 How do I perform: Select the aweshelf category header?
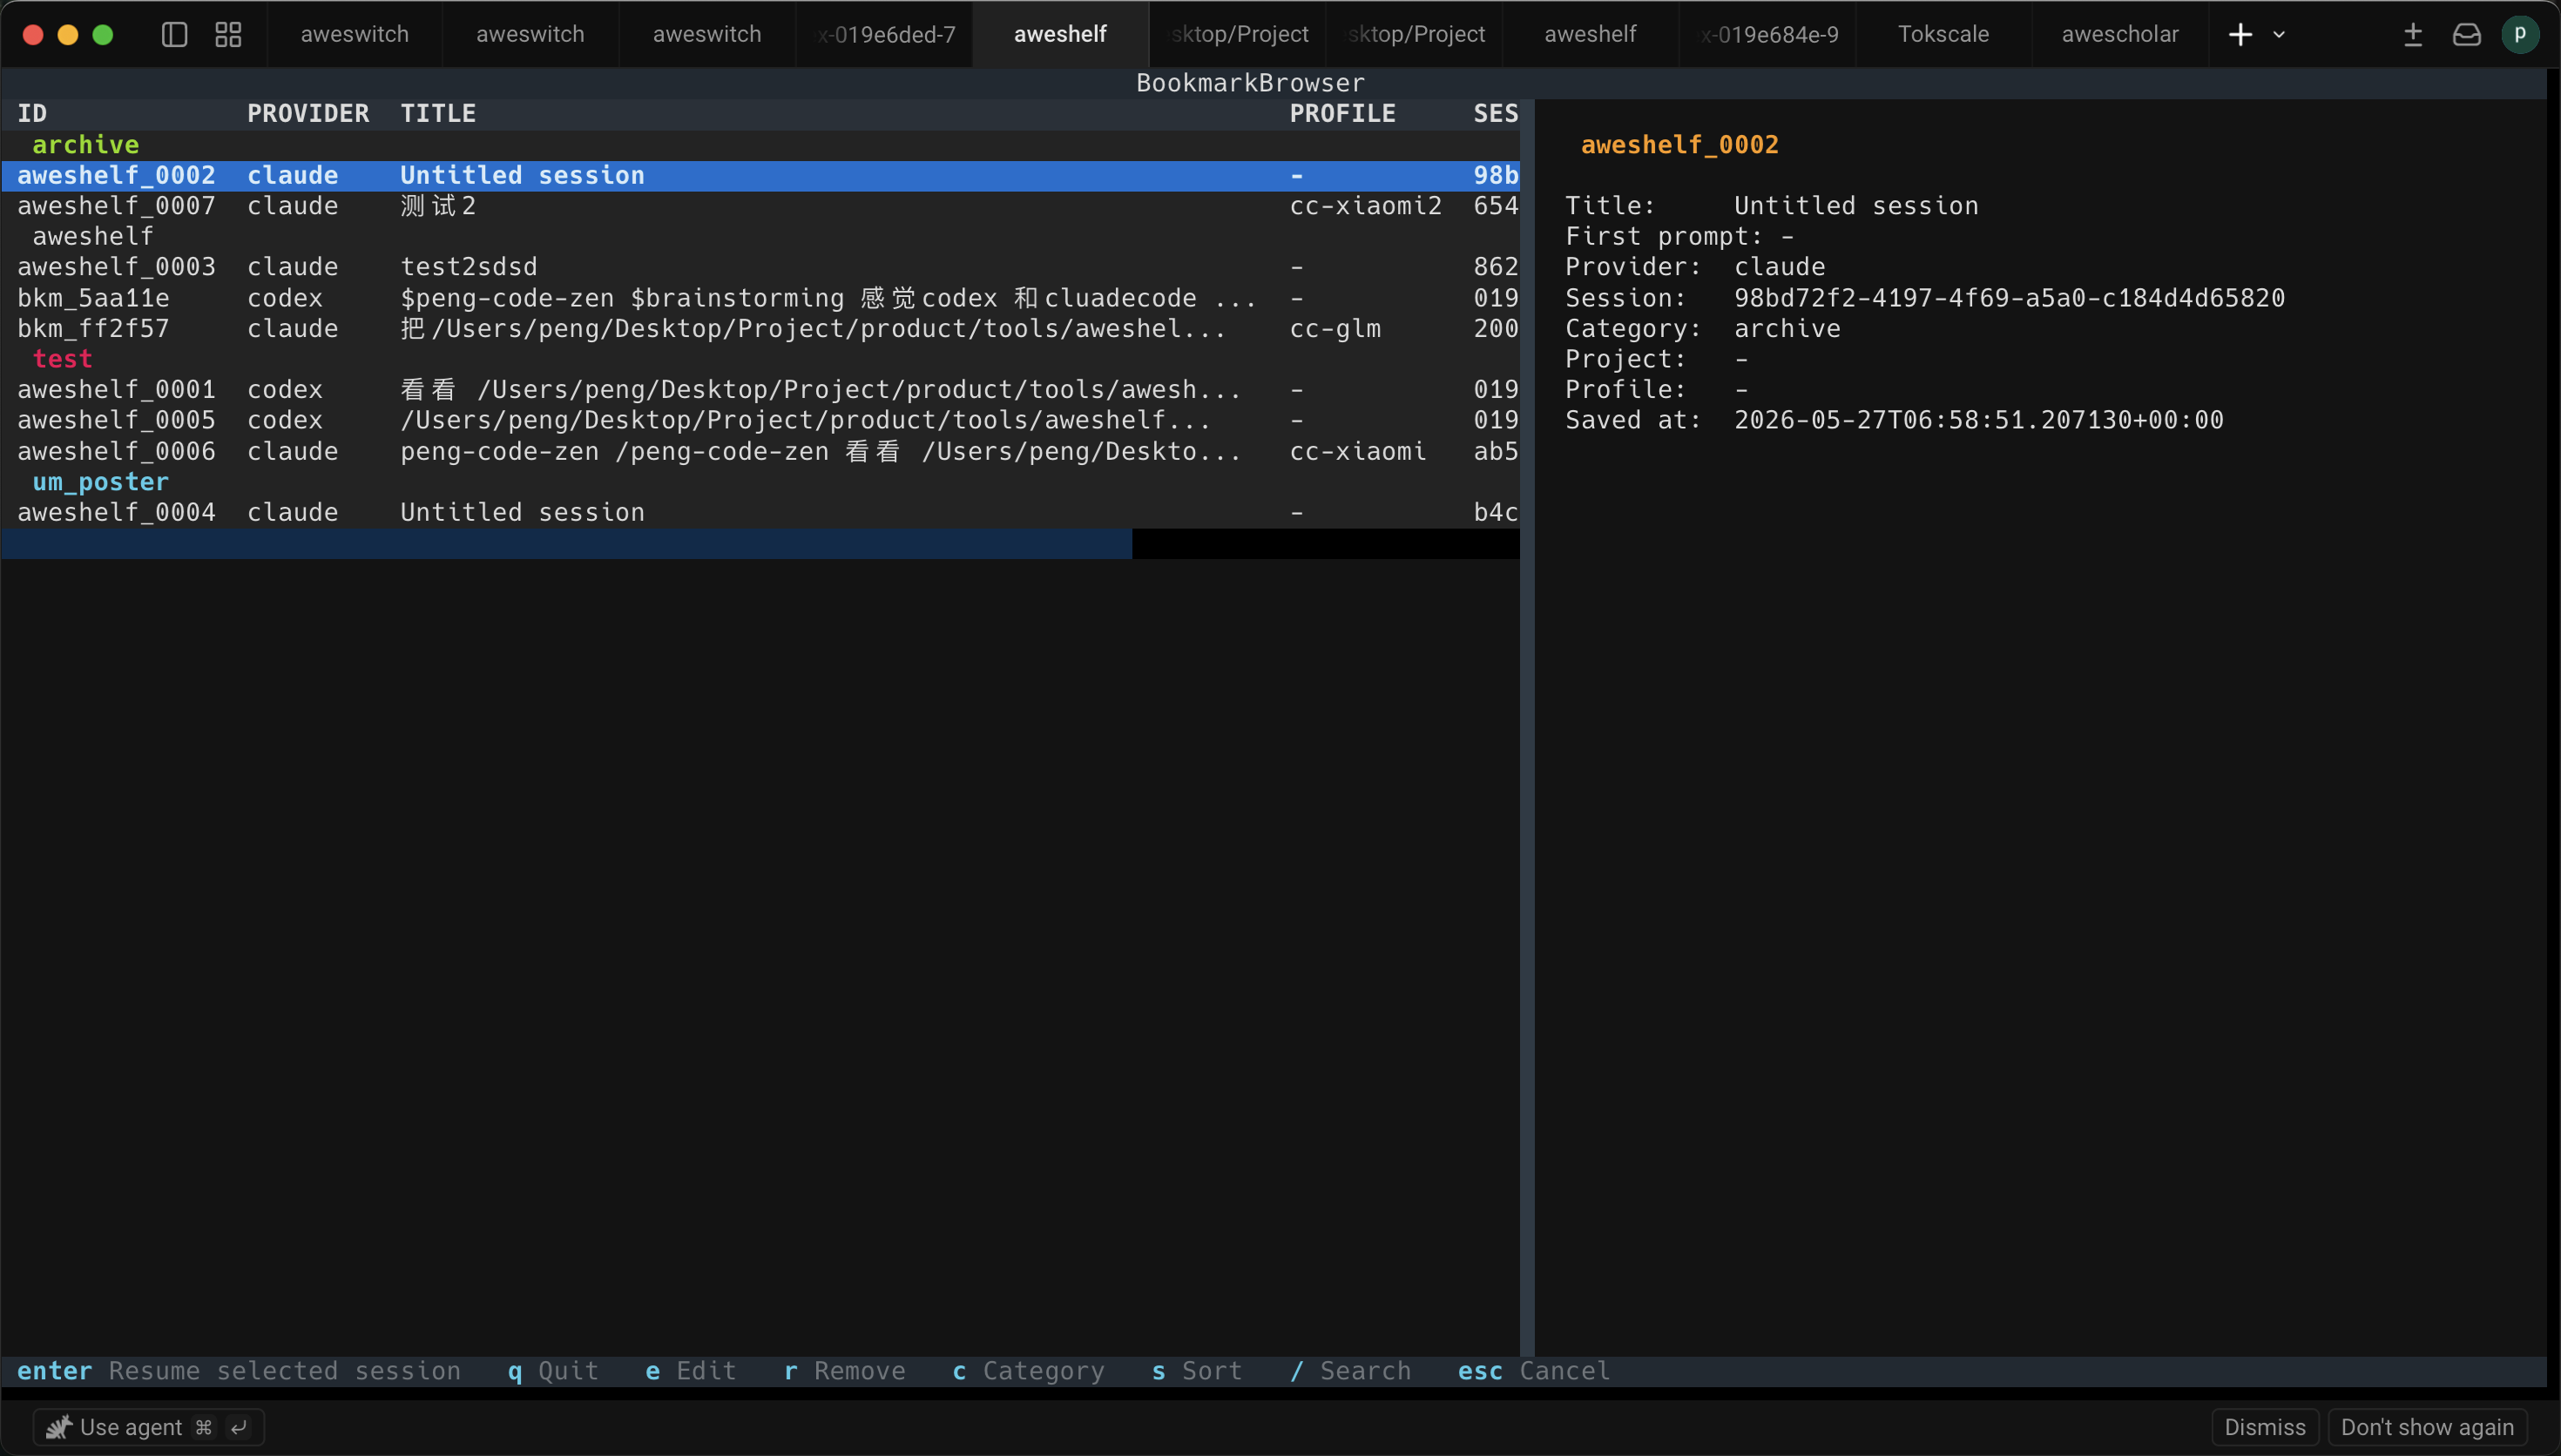[93, 237]
